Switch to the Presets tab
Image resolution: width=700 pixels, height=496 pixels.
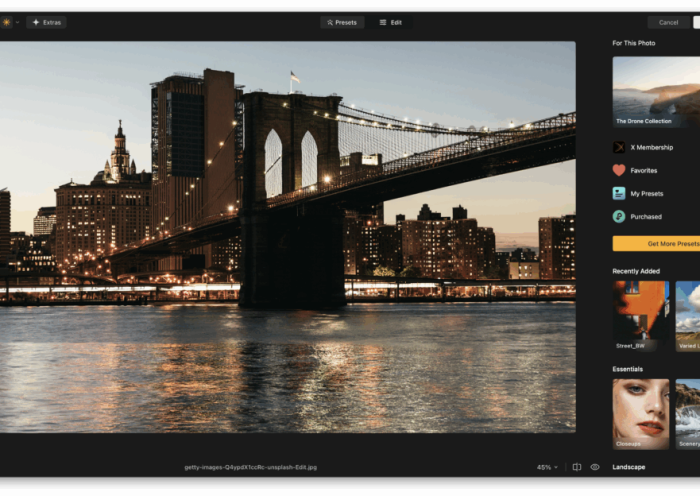[342, 22]
